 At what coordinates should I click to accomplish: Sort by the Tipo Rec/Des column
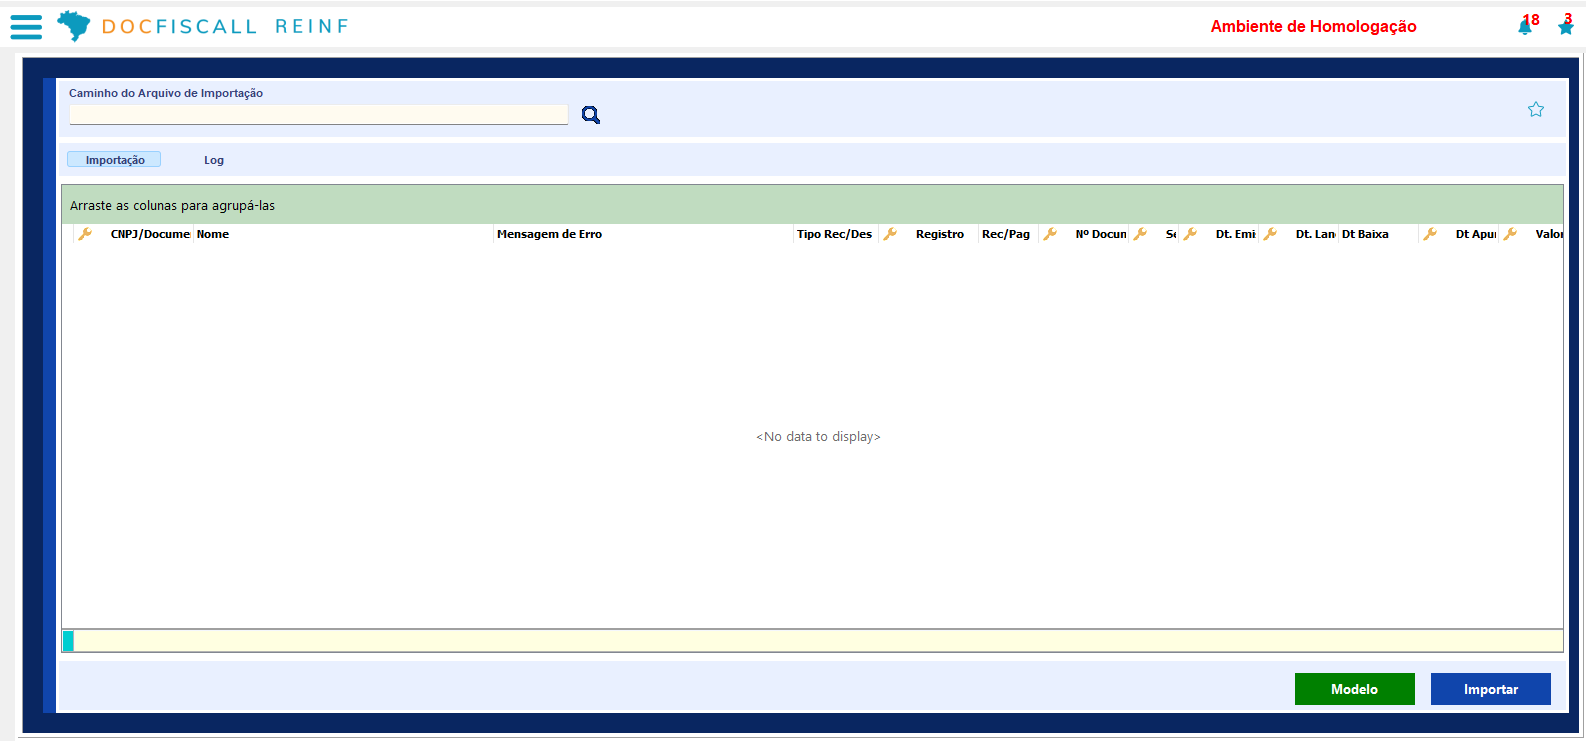[835, 234]
